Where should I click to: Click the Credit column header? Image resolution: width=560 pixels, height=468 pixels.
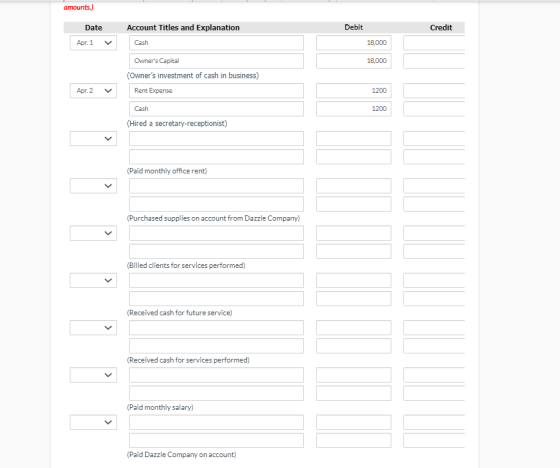pos(441,28)
